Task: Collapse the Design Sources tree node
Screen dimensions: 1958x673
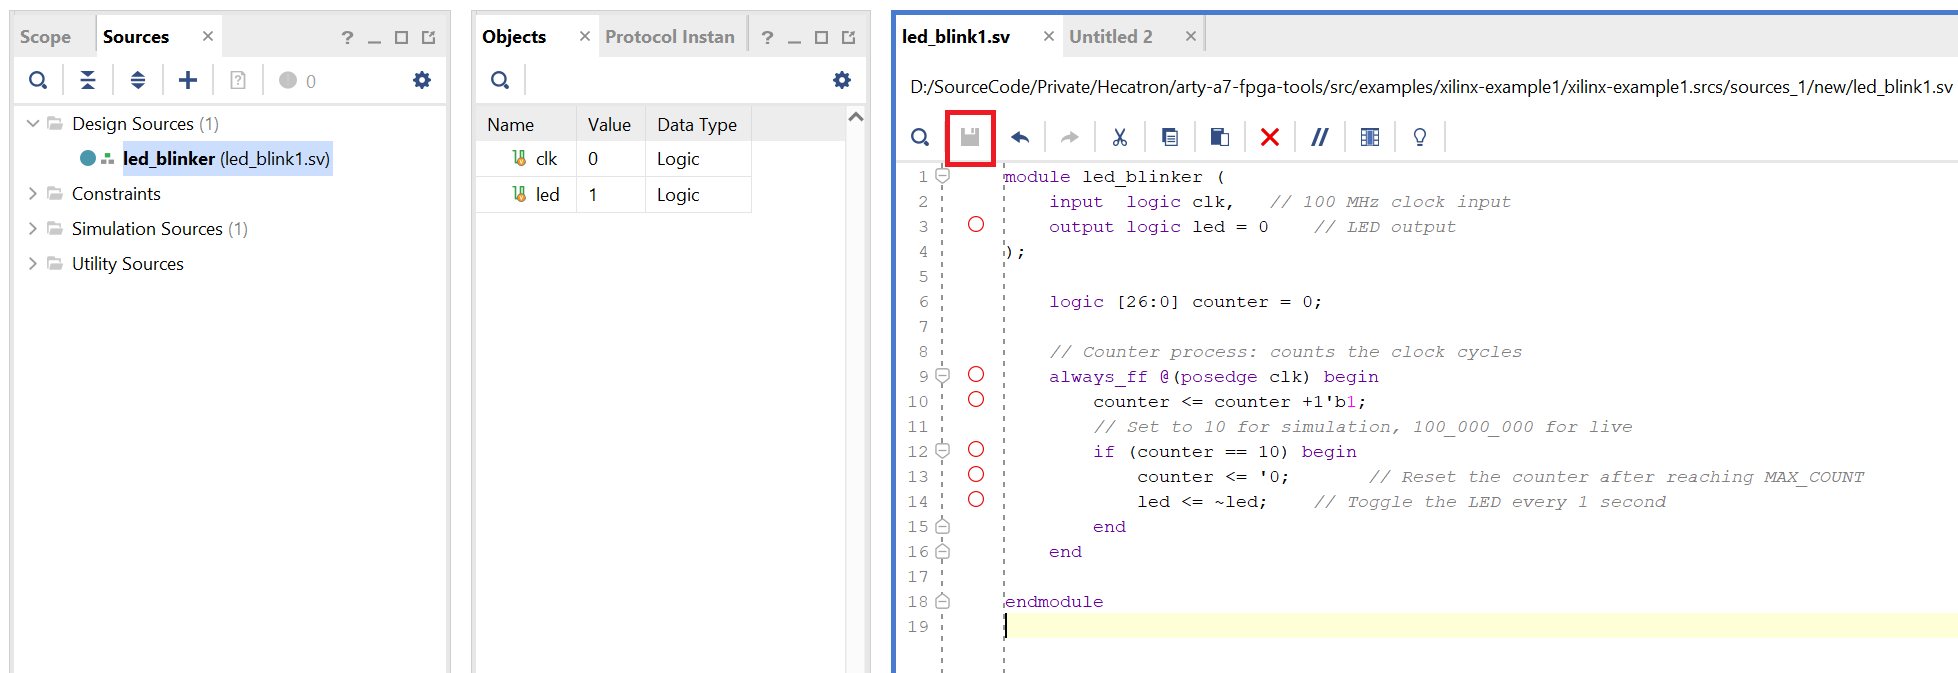Action: [x=33, y=123]
